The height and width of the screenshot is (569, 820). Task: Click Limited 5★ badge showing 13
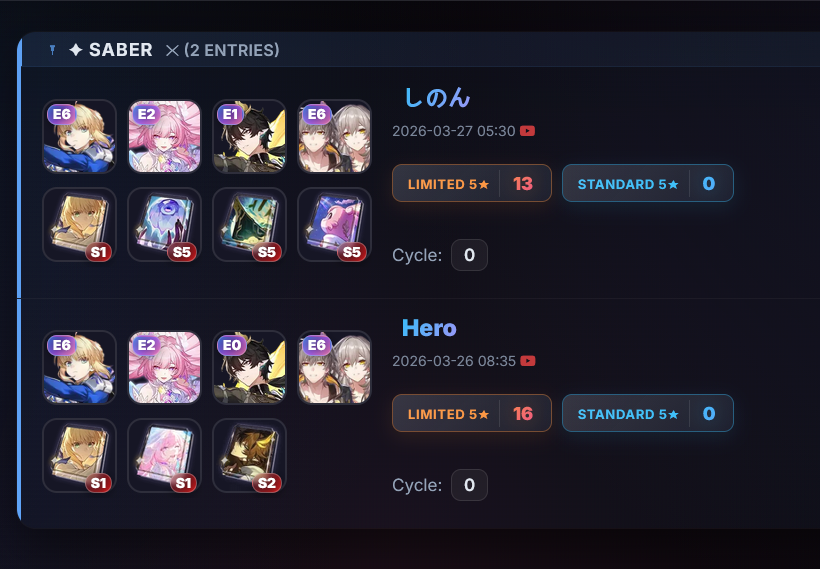point(472,183)
